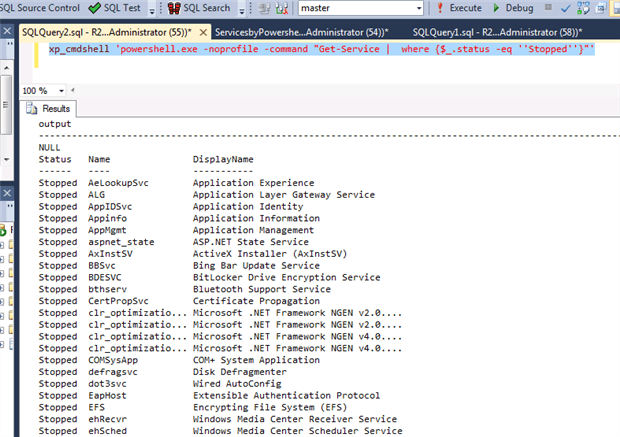Click the AppIDSvc service name
The width and height of the screenshot is (620, 437).
pyautogui.click(x=110, y=207)
